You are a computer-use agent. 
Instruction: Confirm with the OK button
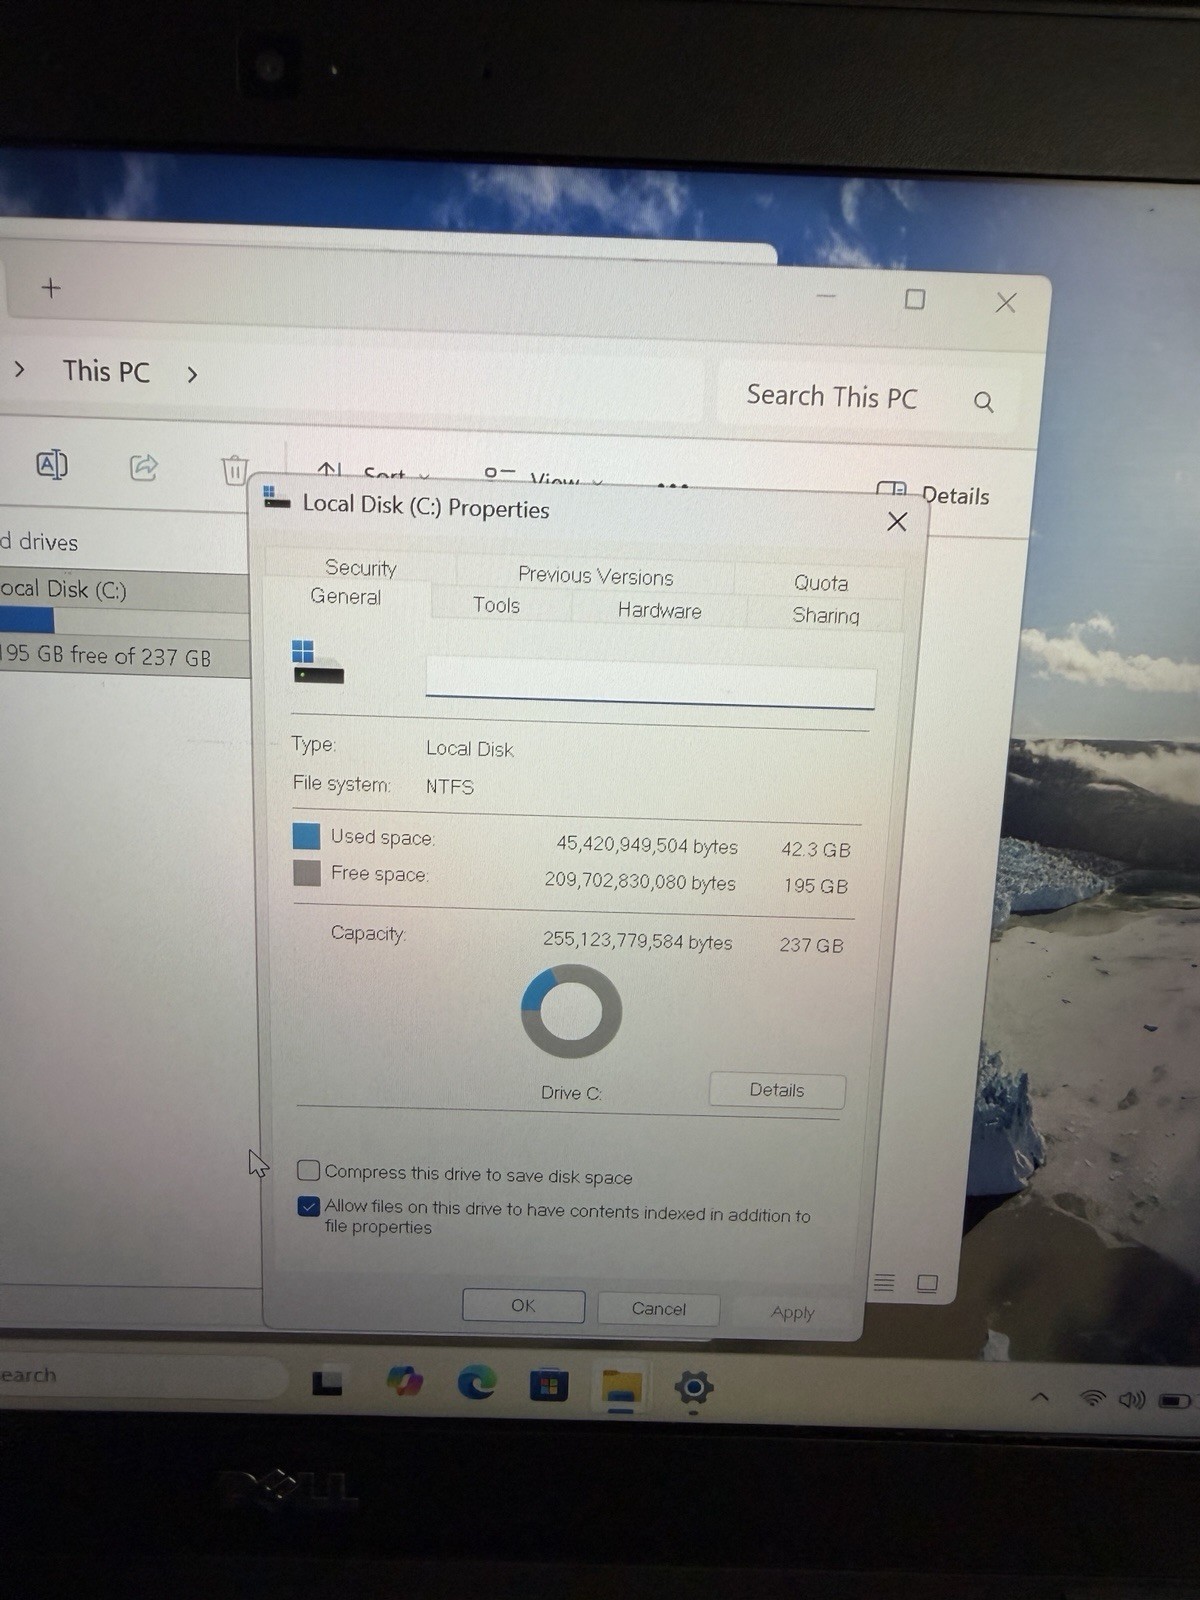coord(523,1306)
